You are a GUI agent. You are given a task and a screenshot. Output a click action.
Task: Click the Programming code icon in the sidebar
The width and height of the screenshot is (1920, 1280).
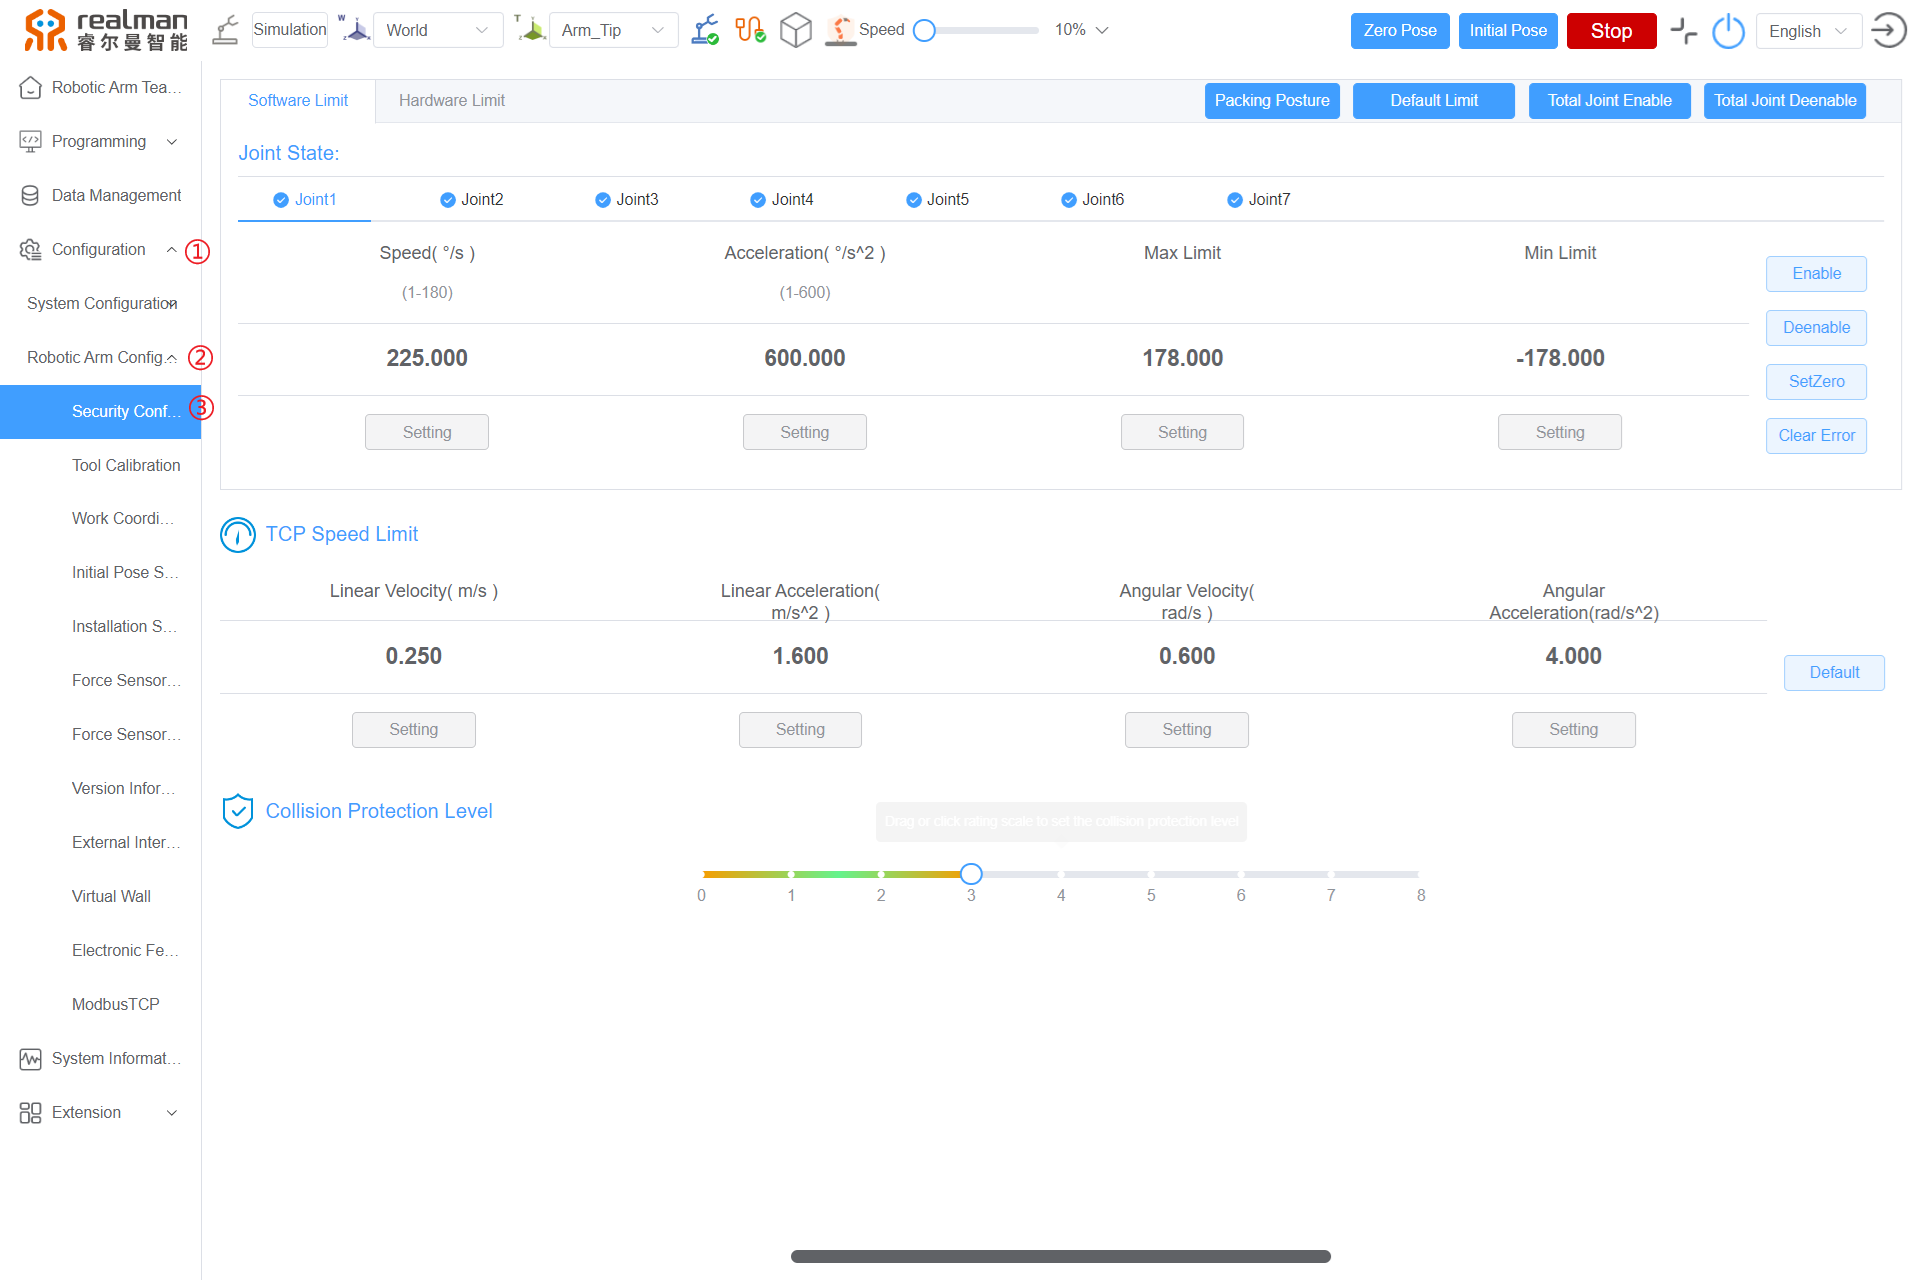point(30,142)
